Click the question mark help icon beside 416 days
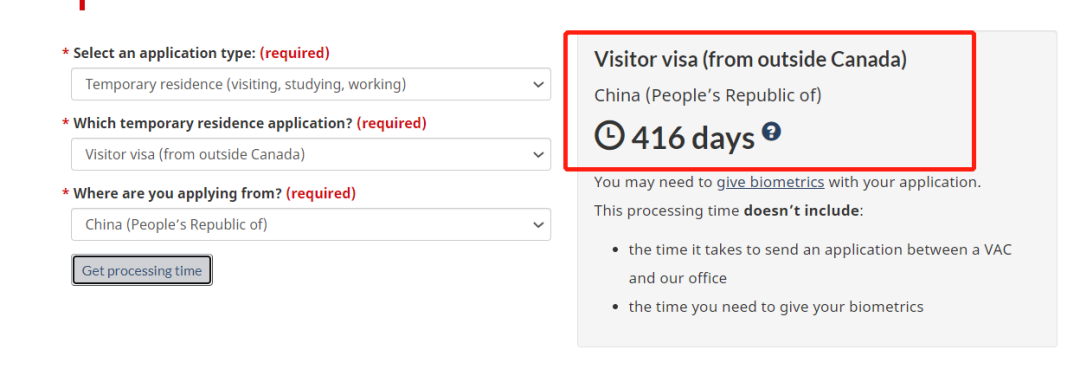 pyautogui.click(x=771, y=131)
